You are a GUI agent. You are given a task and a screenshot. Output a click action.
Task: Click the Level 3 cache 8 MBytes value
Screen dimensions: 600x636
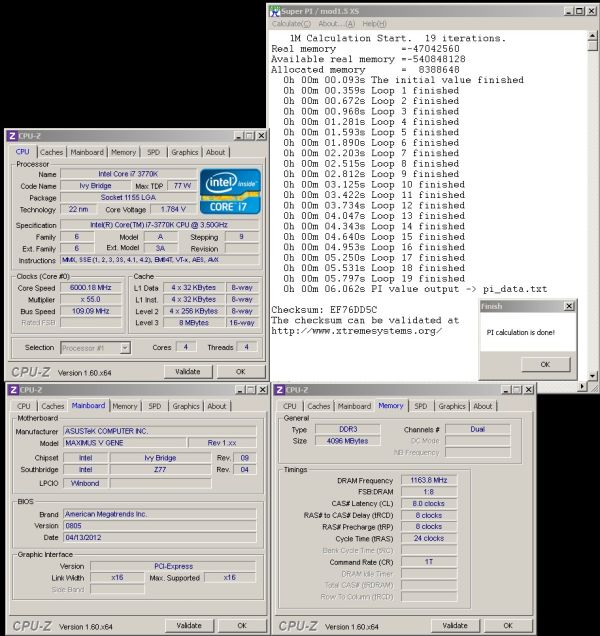pyautogui.click(x=194, y=323)
